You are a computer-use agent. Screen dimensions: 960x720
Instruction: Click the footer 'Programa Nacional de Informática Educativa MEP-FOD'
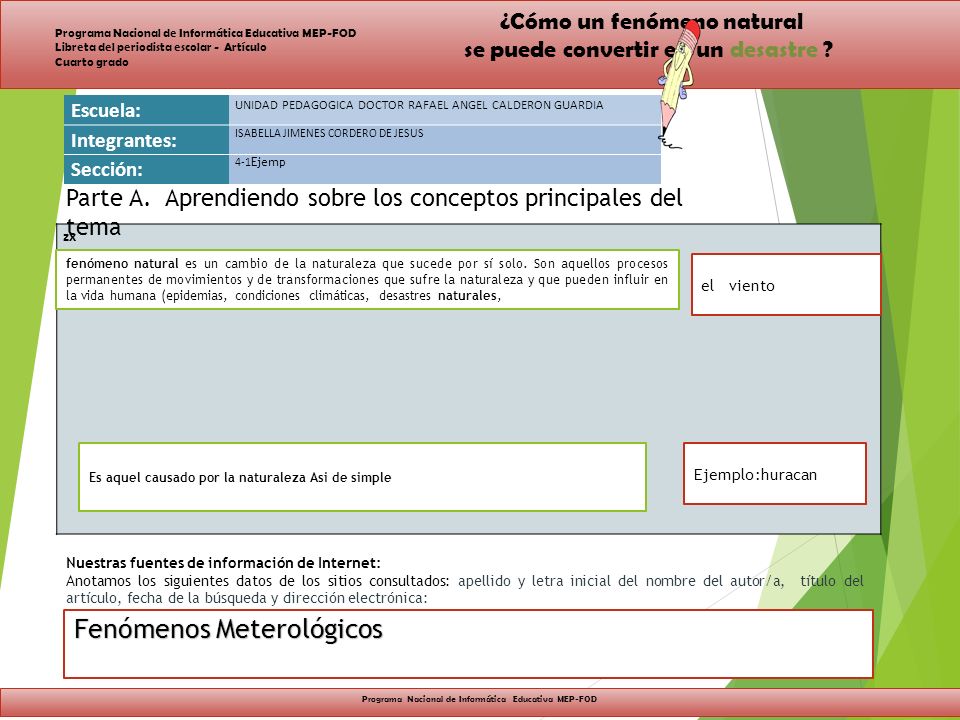click(479, 699)
